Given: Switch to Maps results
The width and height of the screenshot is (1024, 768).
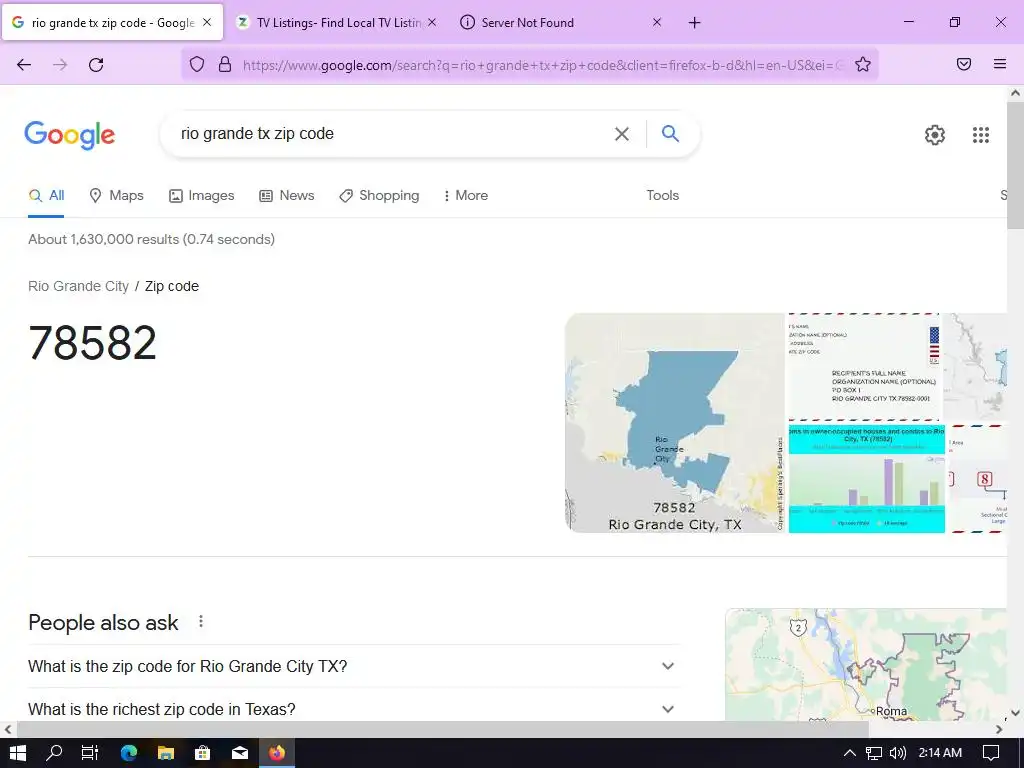Looking at the screenshot, I should pyautogui.click(x=116, y=195).
